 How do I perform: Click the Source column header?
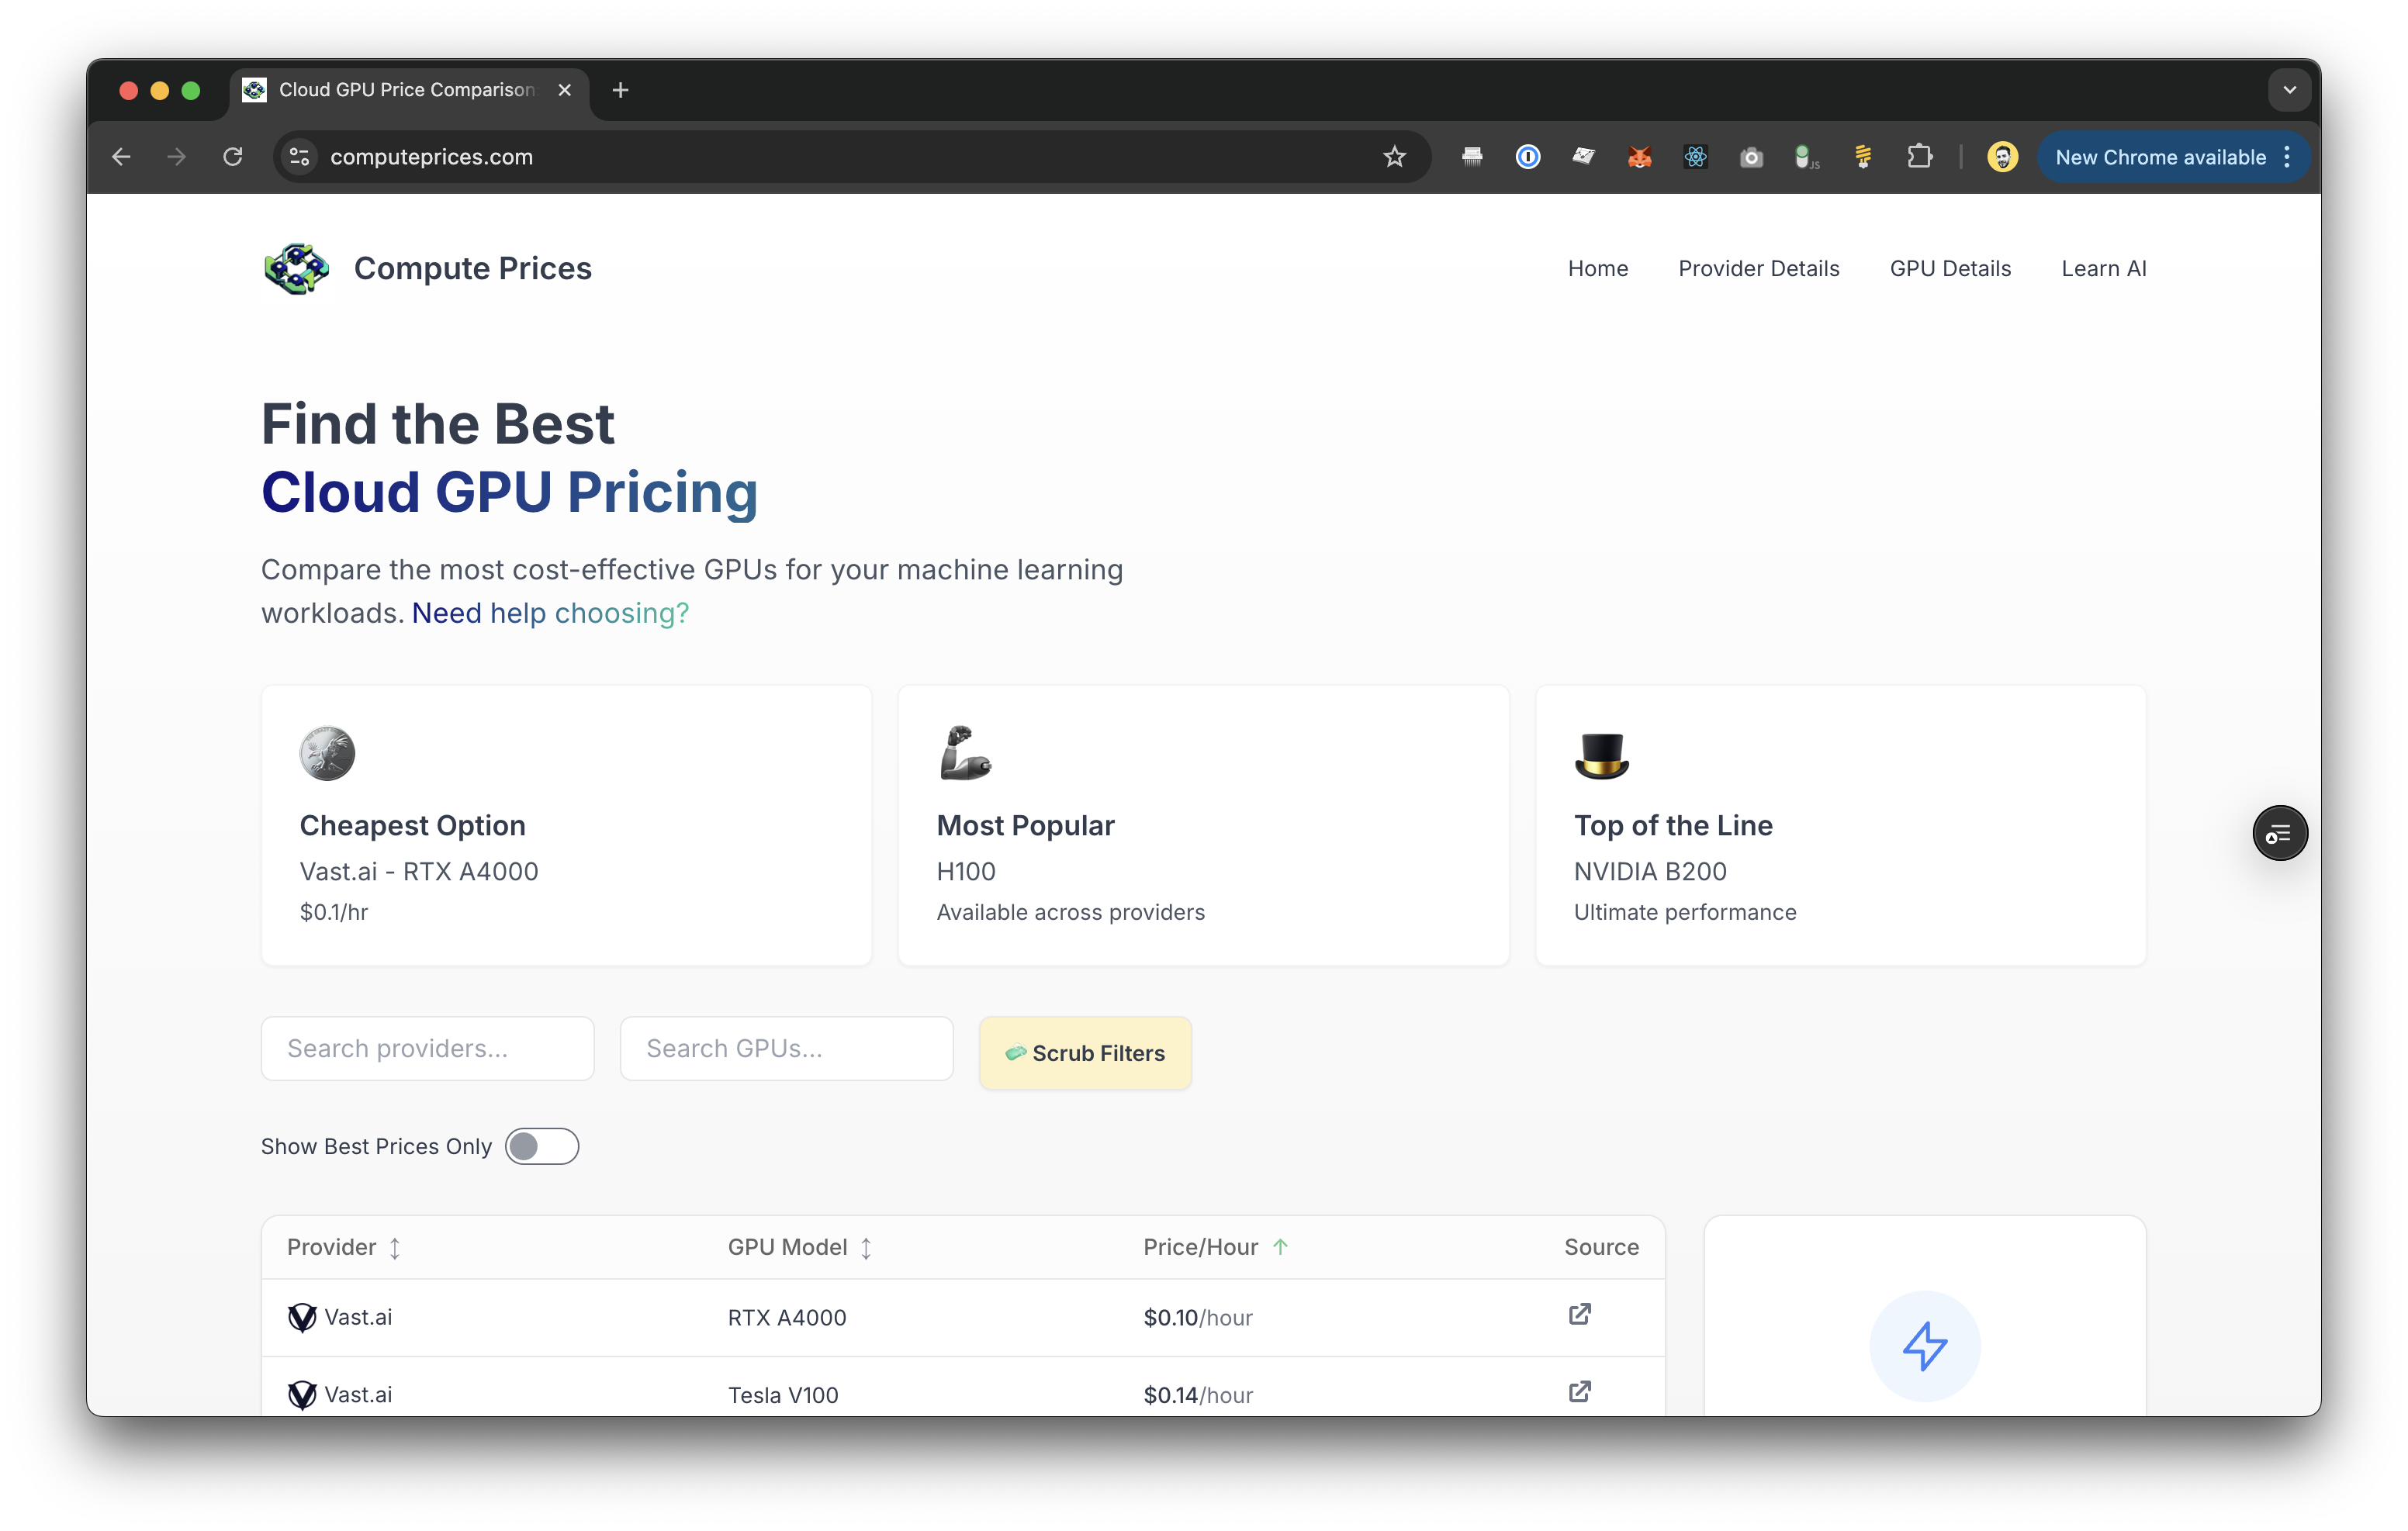coord(1601,1247)
